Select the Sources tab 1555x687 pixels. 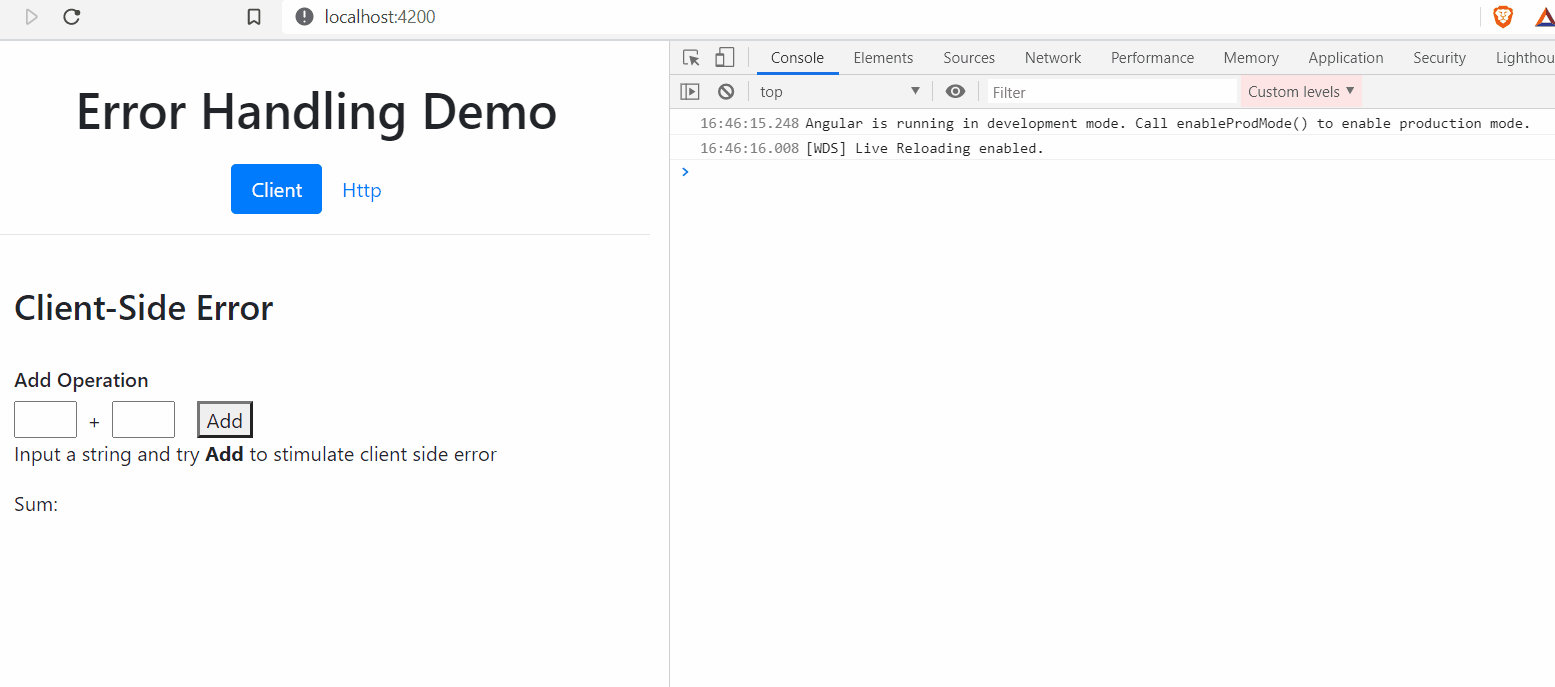(x=969, y=58)
